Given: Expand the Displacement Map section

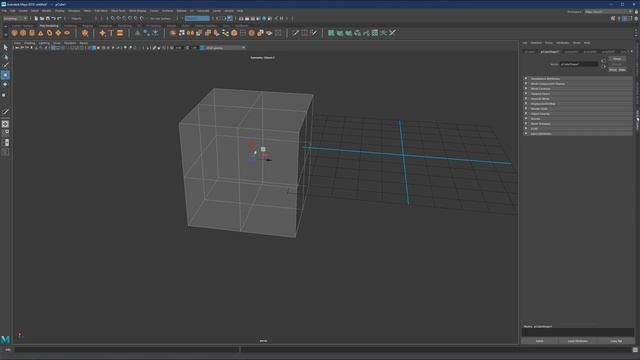Looking at the screenshot, I should 578,104.
